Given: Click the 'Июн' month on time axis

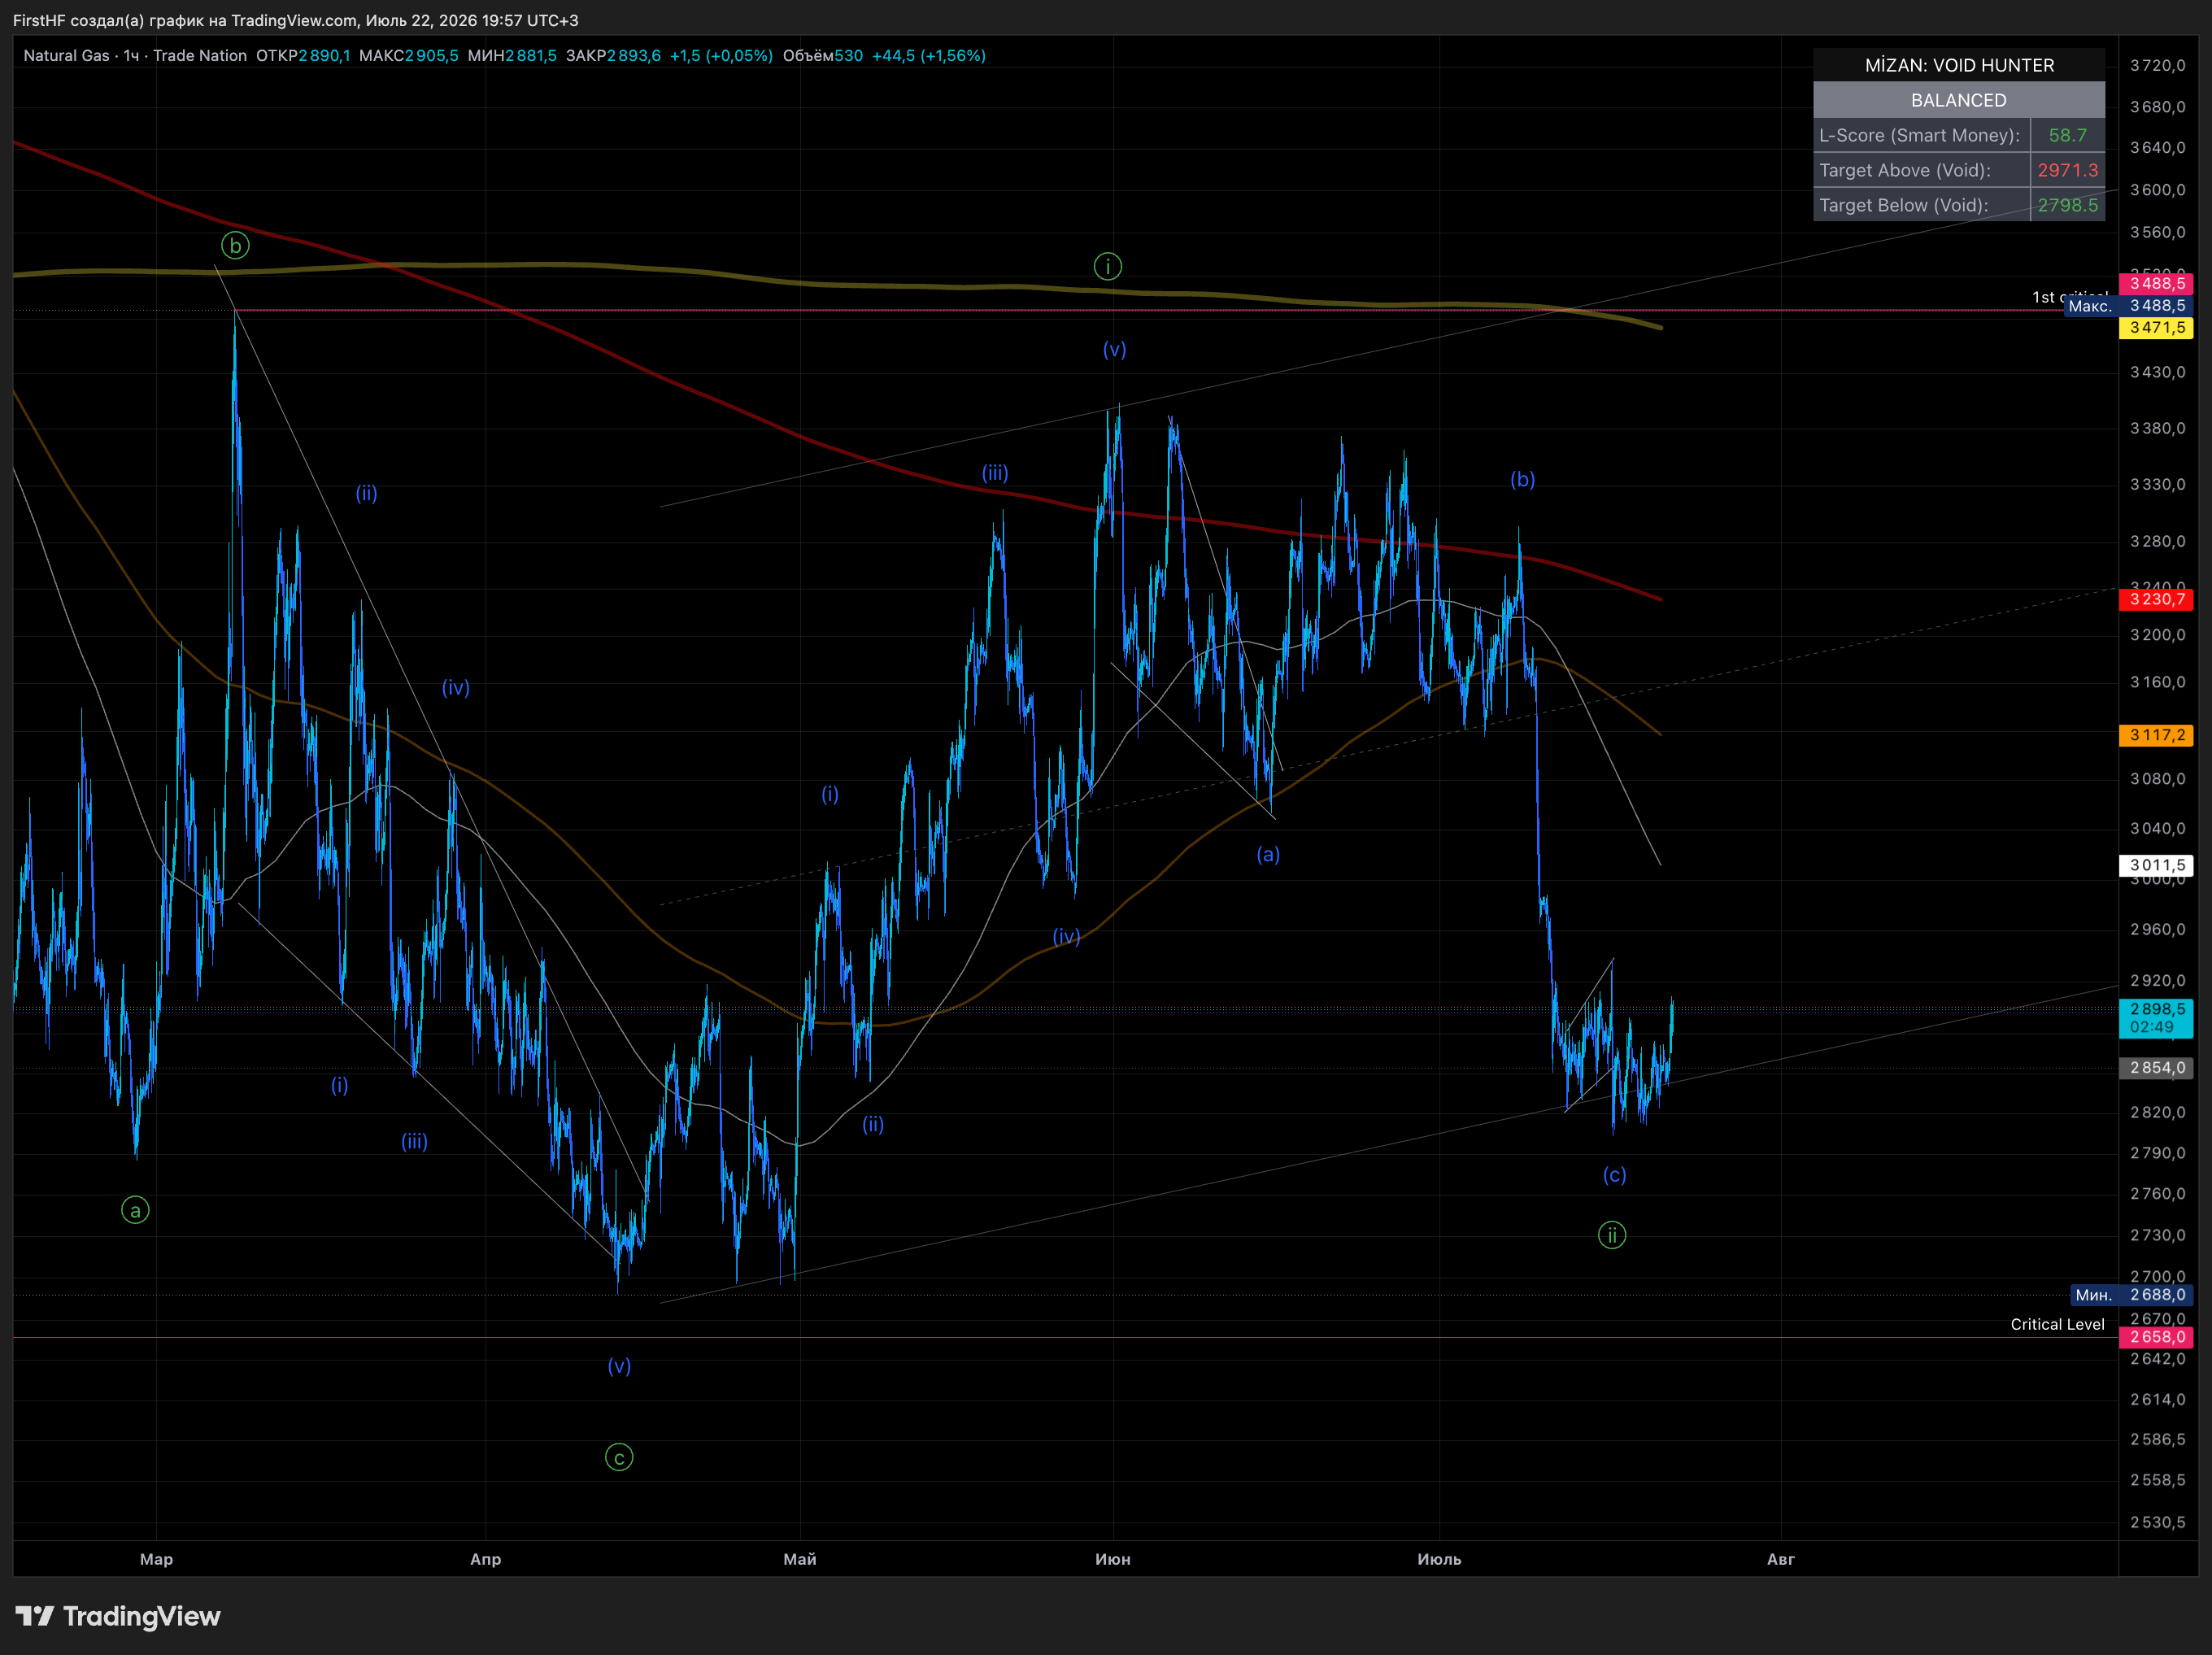Looking at the screenshot, I should pyautogui.click(x=1113, y=1559).
